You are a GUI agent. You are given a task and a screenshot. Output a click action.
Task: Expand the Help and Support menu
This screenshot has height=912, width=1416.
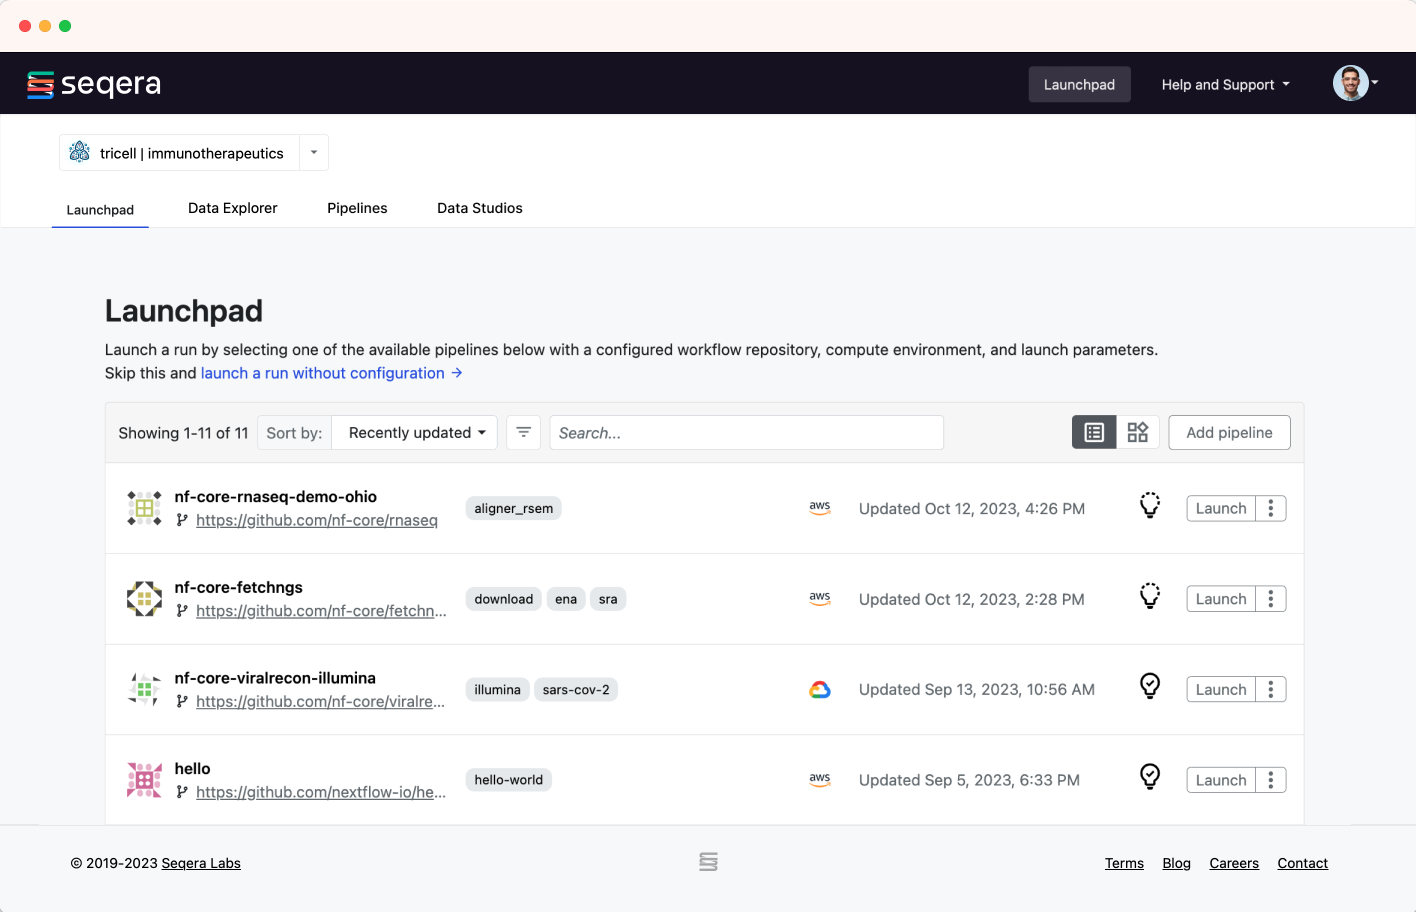[x=1225, y=85]
